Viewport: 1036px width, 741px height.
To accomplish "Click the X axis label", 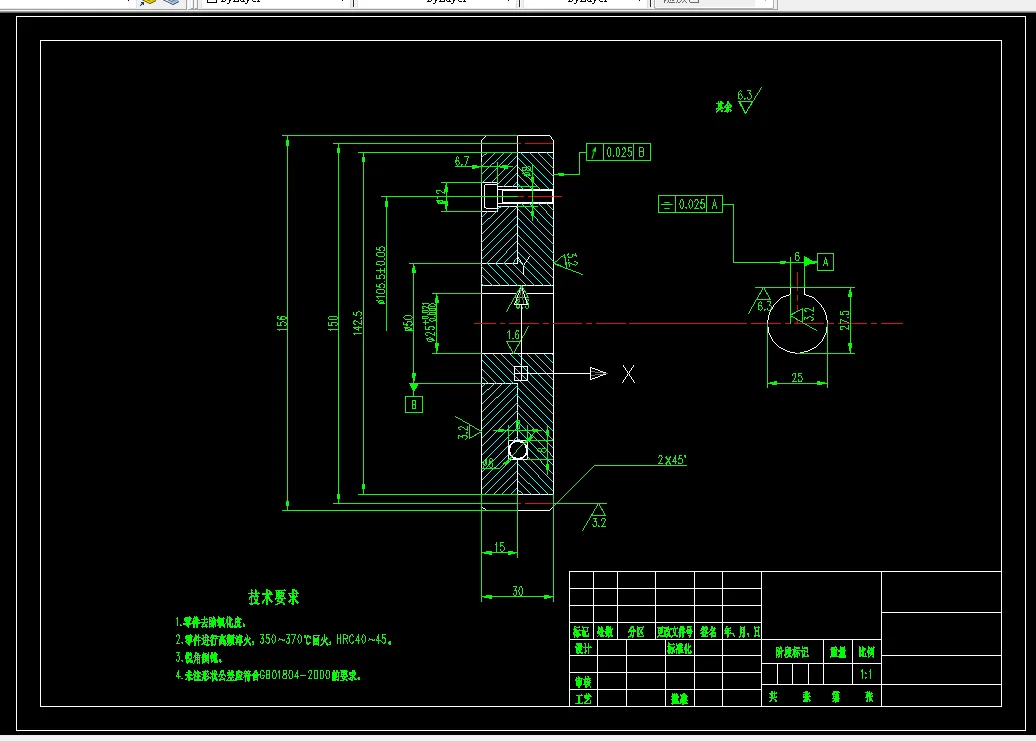I will tap(628, 374).
